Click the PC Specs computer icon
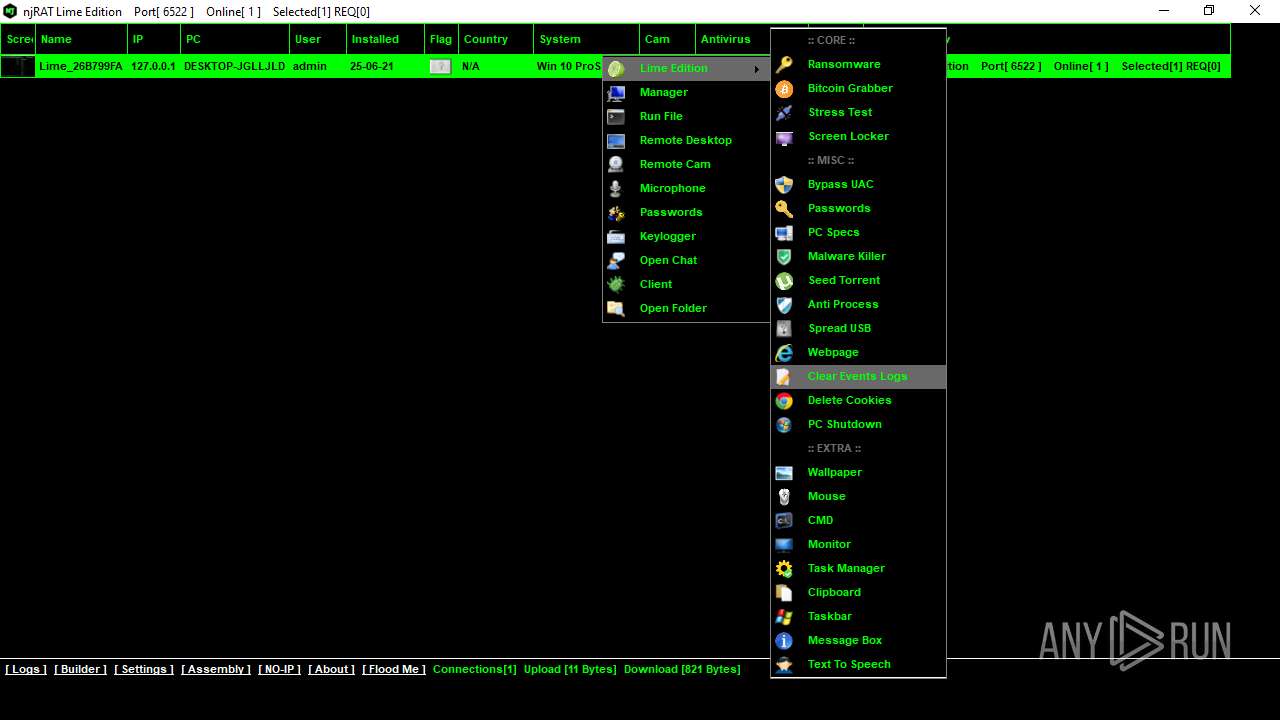 coord(785,233)
